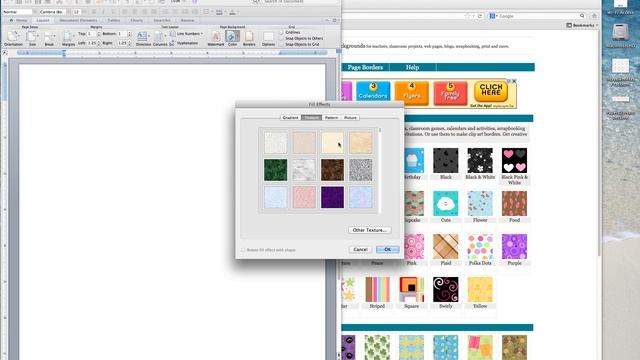
Task: Open the Document Elements ribbon tab
Action: [78, 20]
